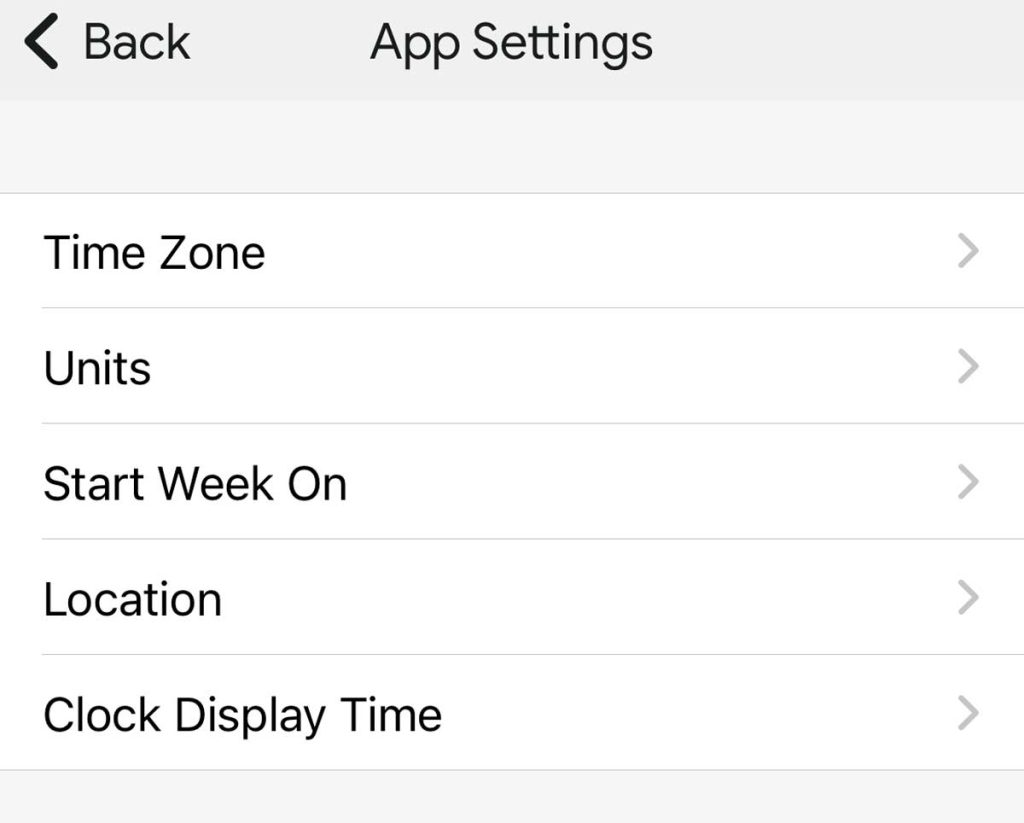Click the "Back" text label

click(136, 44)
